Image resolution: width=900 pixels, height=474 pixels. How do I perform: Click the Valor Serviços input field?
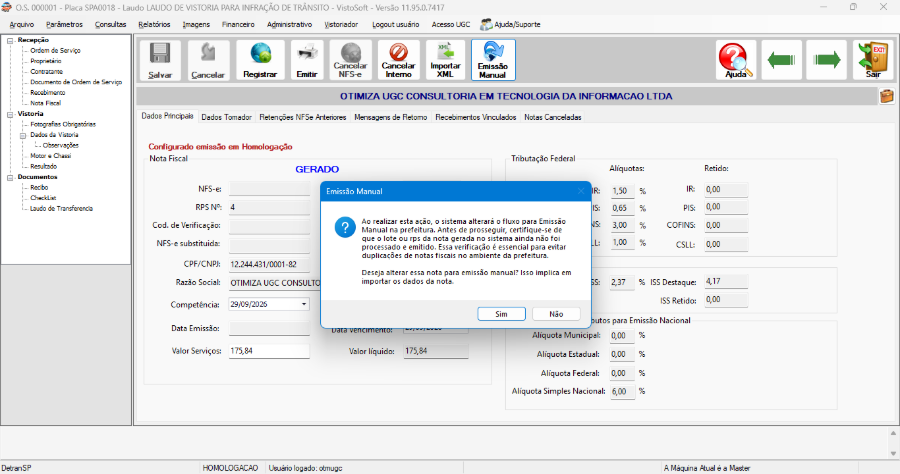[x=269, y=351]
